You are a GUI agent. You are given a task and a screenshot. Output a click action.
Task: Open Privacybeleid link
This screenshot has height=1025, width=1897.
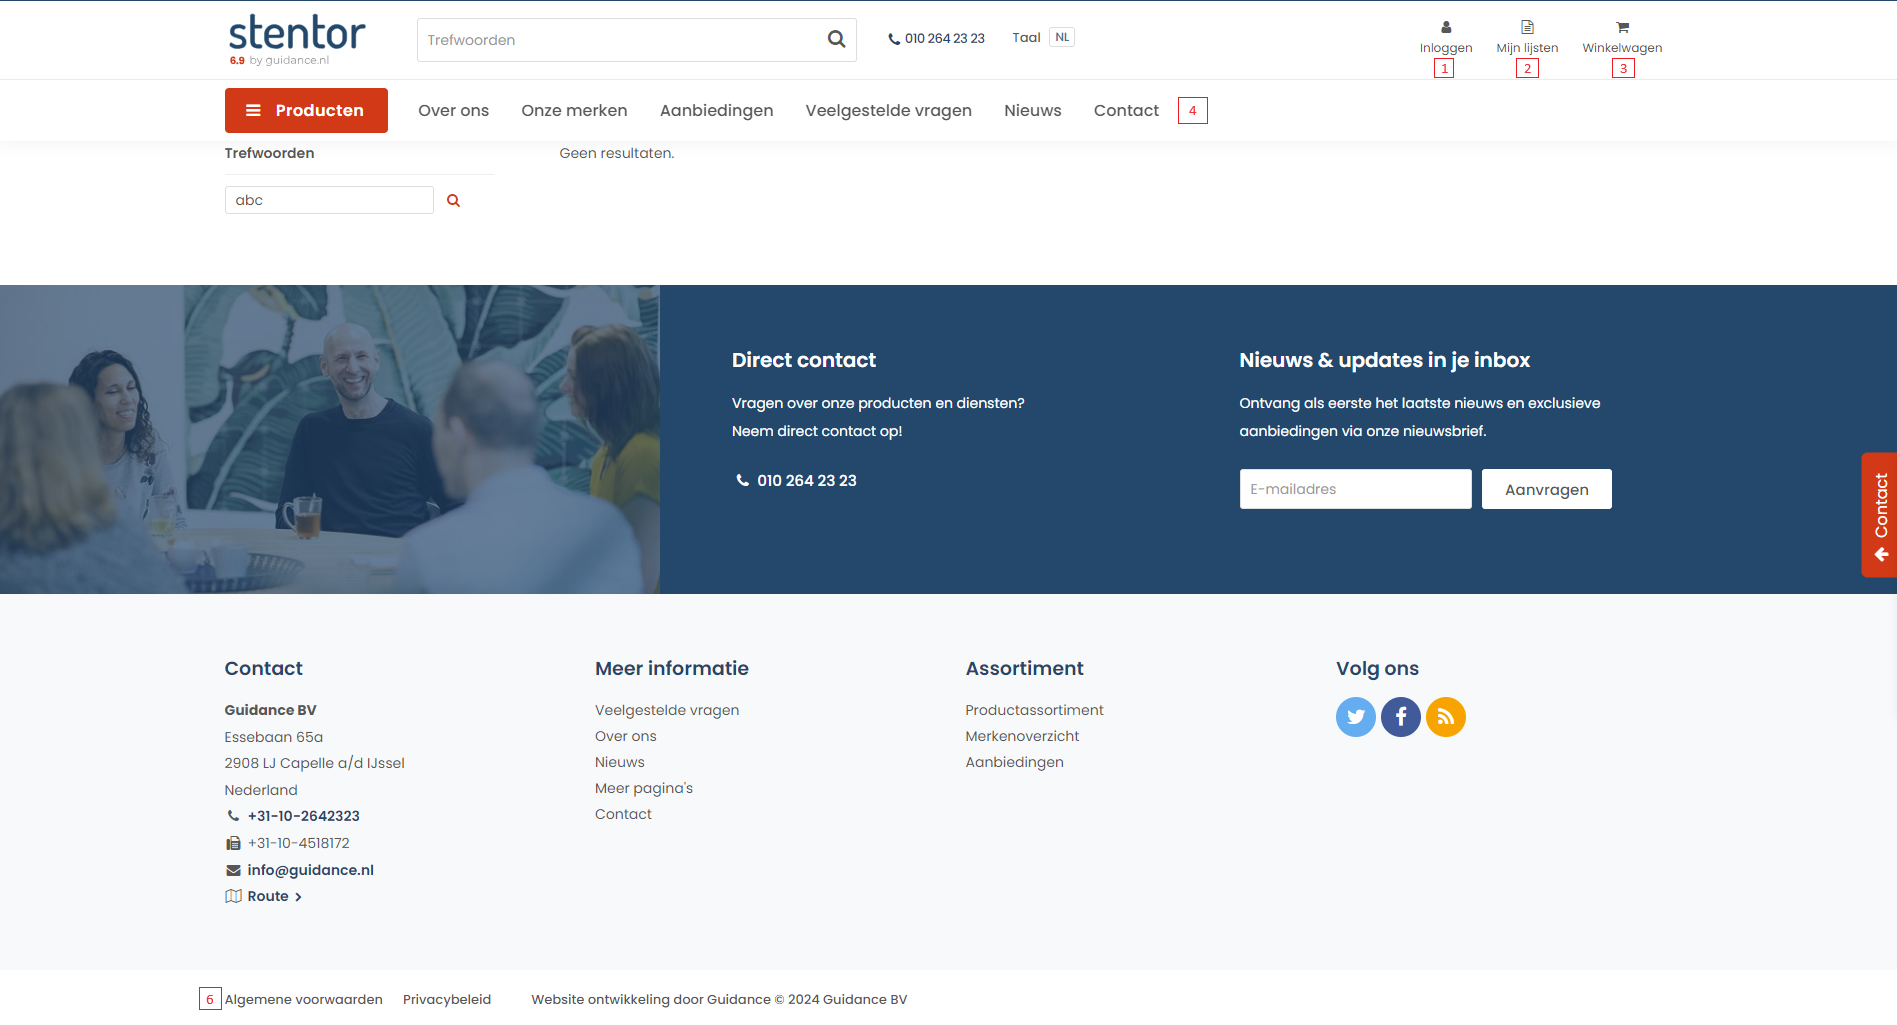point(447,999)
